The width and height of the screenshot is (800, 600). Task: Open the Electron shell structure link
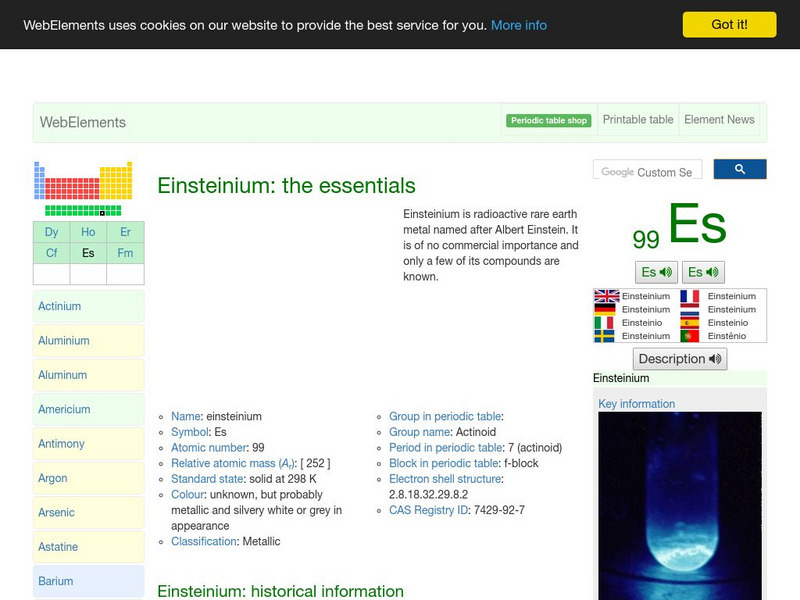[445, 479]
